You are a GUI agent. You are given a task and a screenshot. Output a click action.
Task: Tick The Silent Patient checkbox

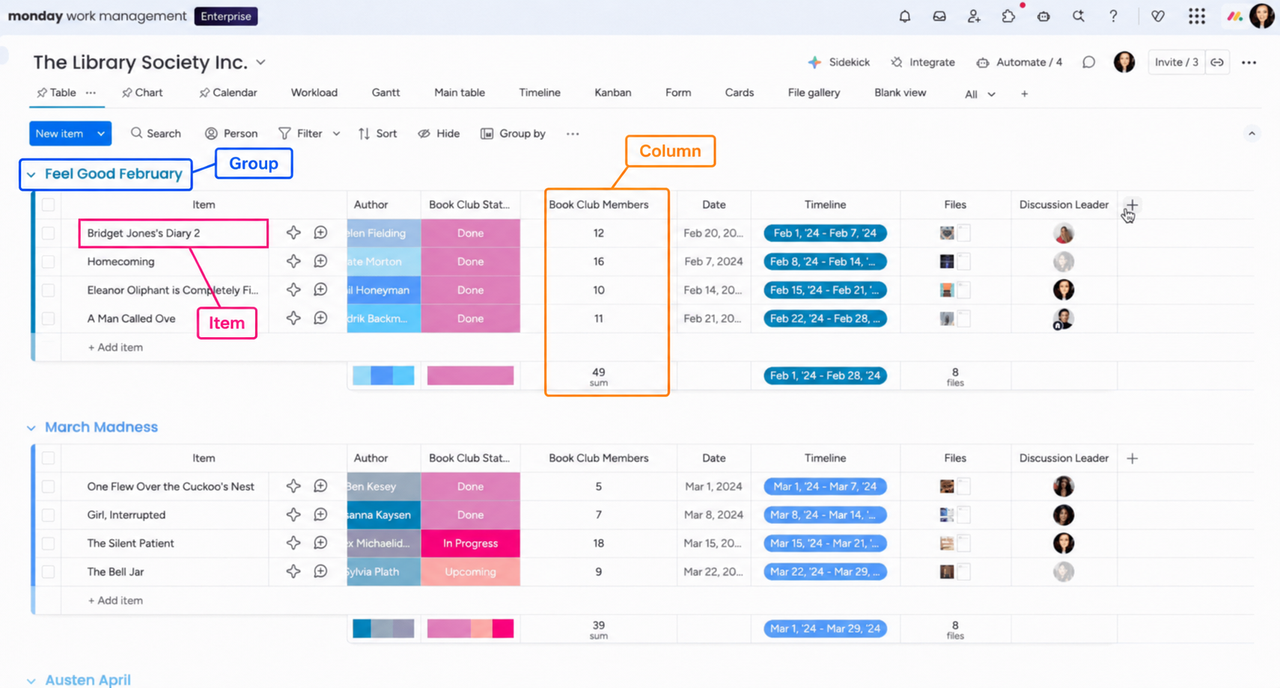(x=48, y=544)
